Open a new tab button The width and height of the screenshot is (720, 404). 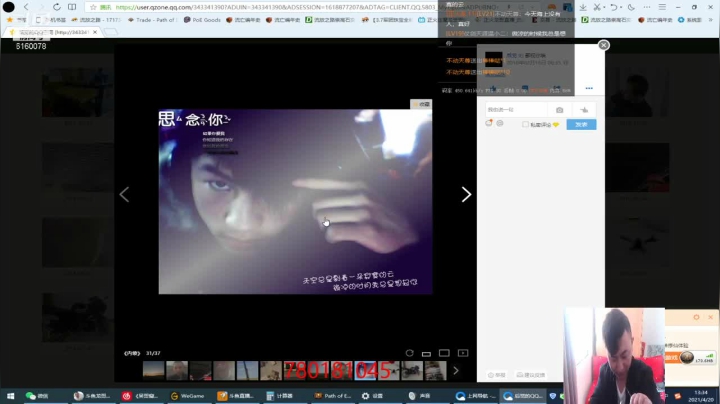click(x=110, y=32)
